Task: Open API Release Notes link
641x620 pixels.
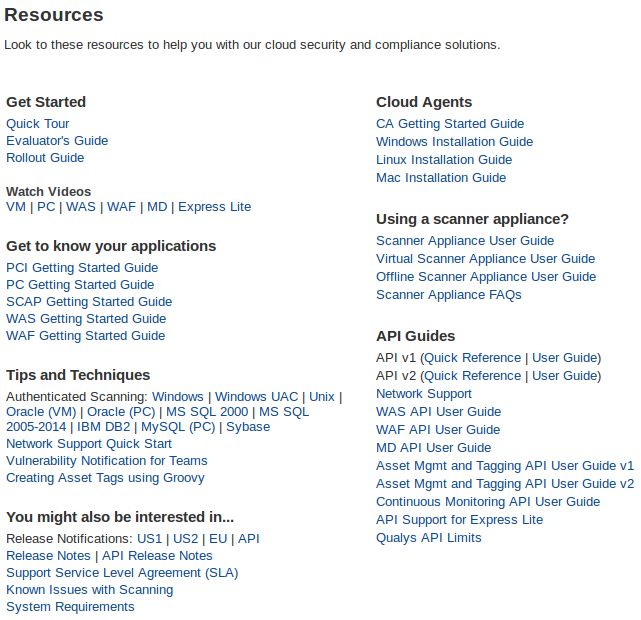Action: point(157,556)
